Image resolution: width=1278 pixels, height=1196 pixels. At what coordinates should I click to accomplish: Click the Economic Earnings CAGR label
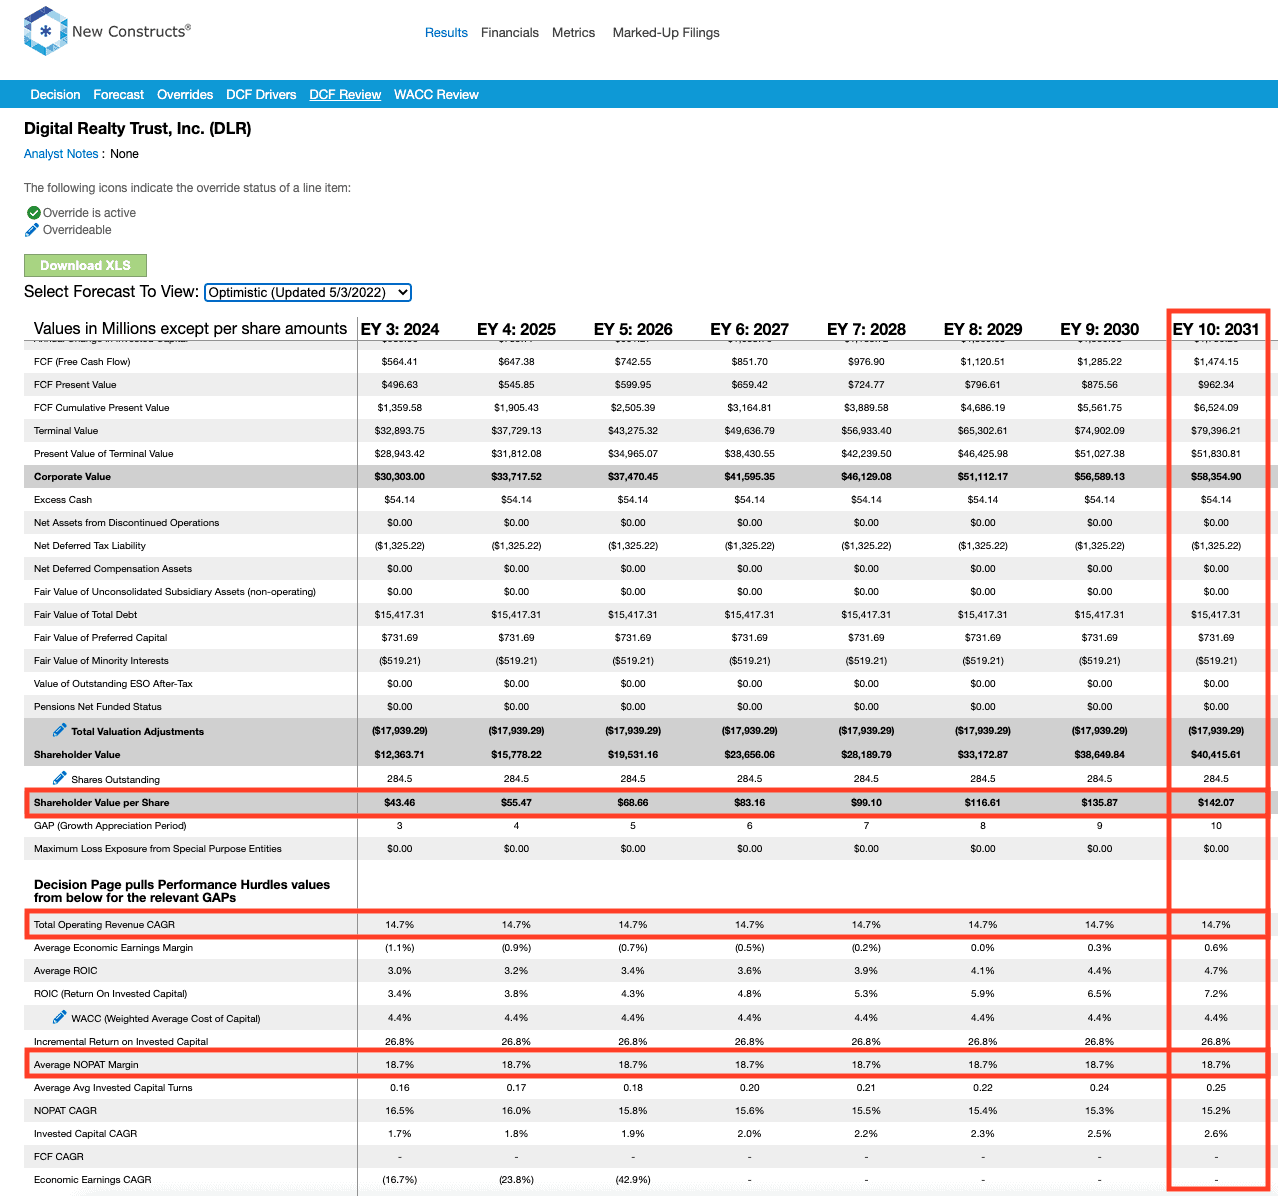93,1180
